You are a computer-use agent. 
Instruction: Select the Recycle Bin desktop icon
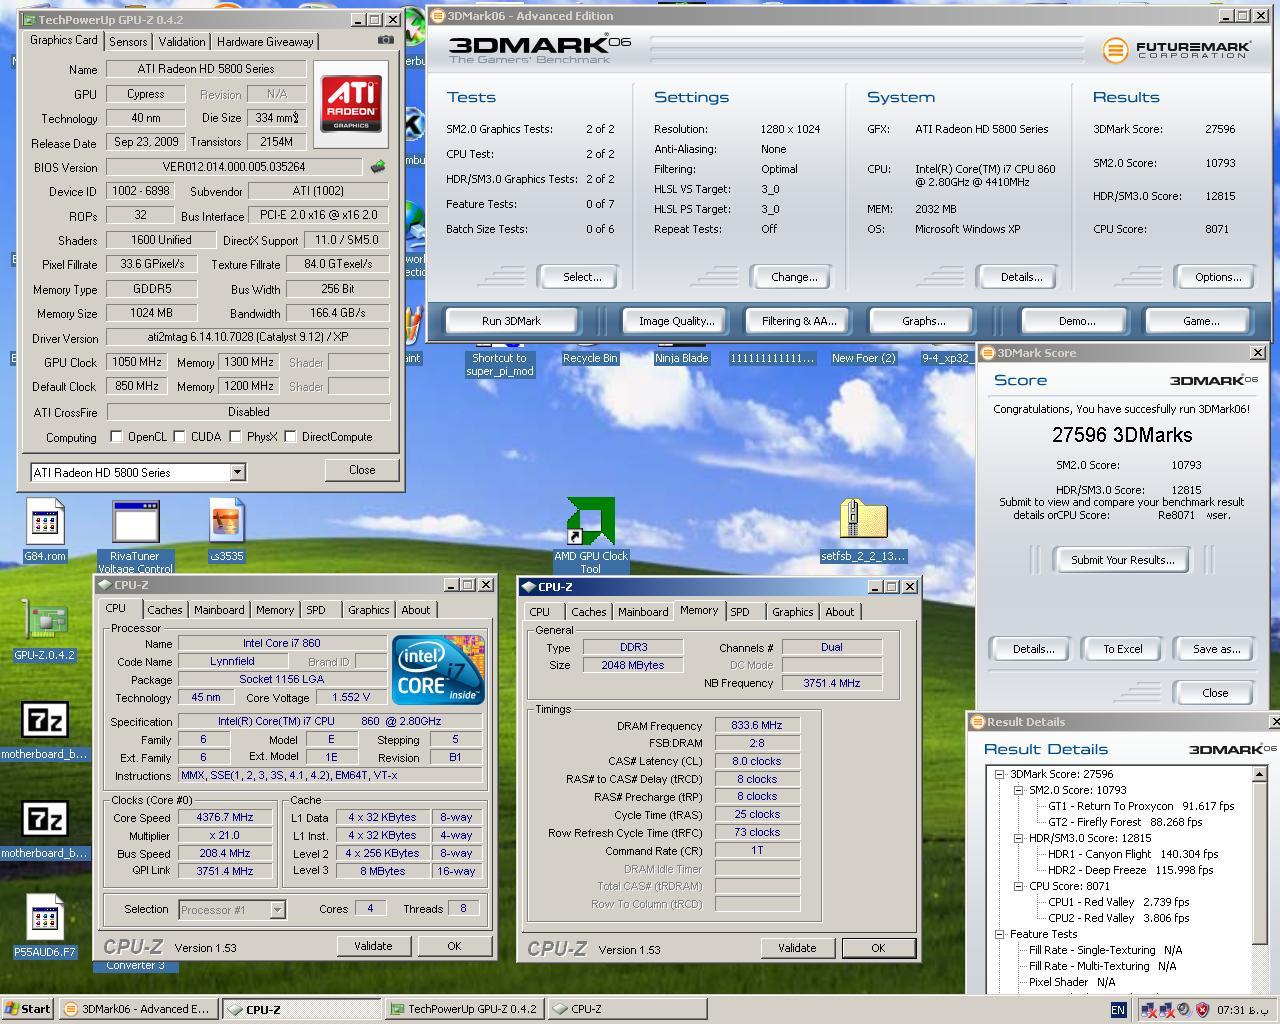pos(590,358)
